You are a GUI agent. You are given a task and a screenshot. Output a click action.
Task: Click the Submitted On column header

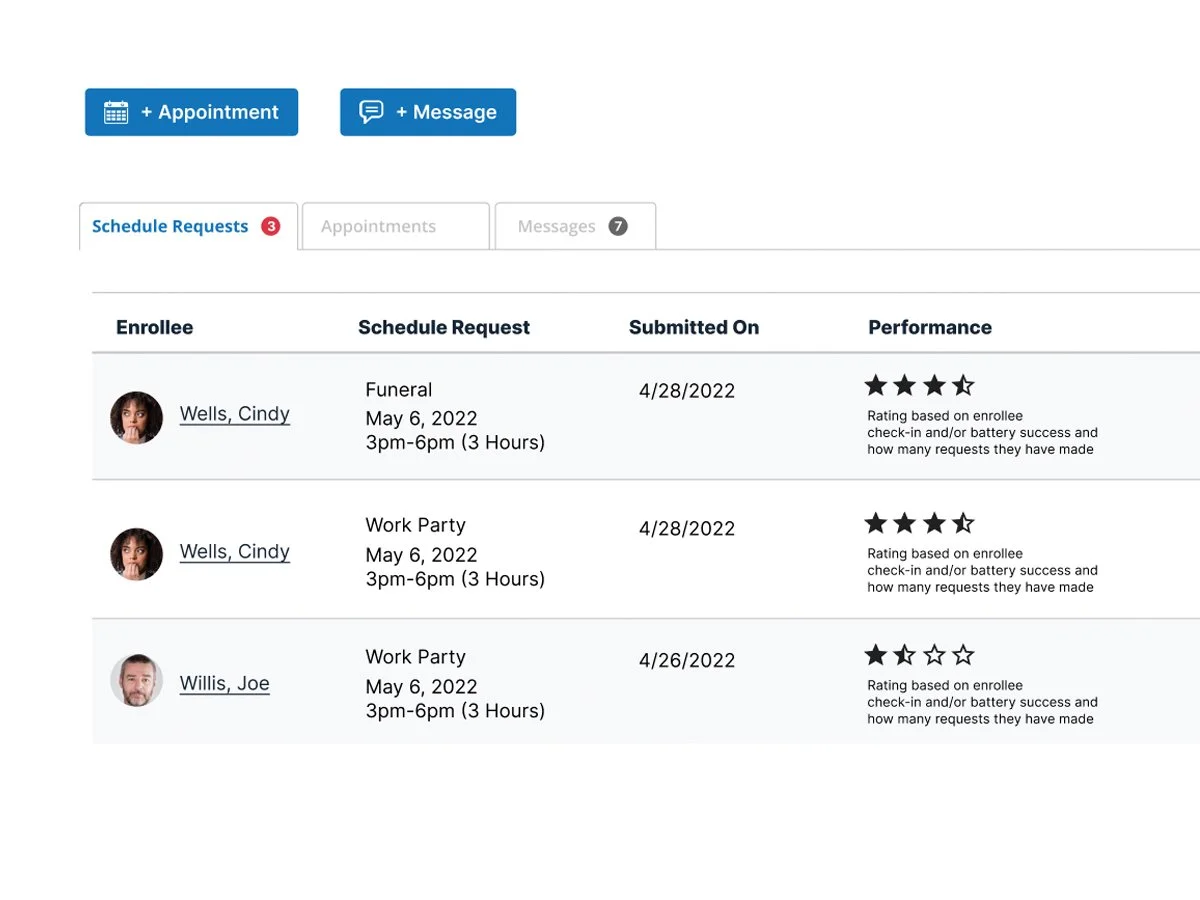[x=694, y=327]
